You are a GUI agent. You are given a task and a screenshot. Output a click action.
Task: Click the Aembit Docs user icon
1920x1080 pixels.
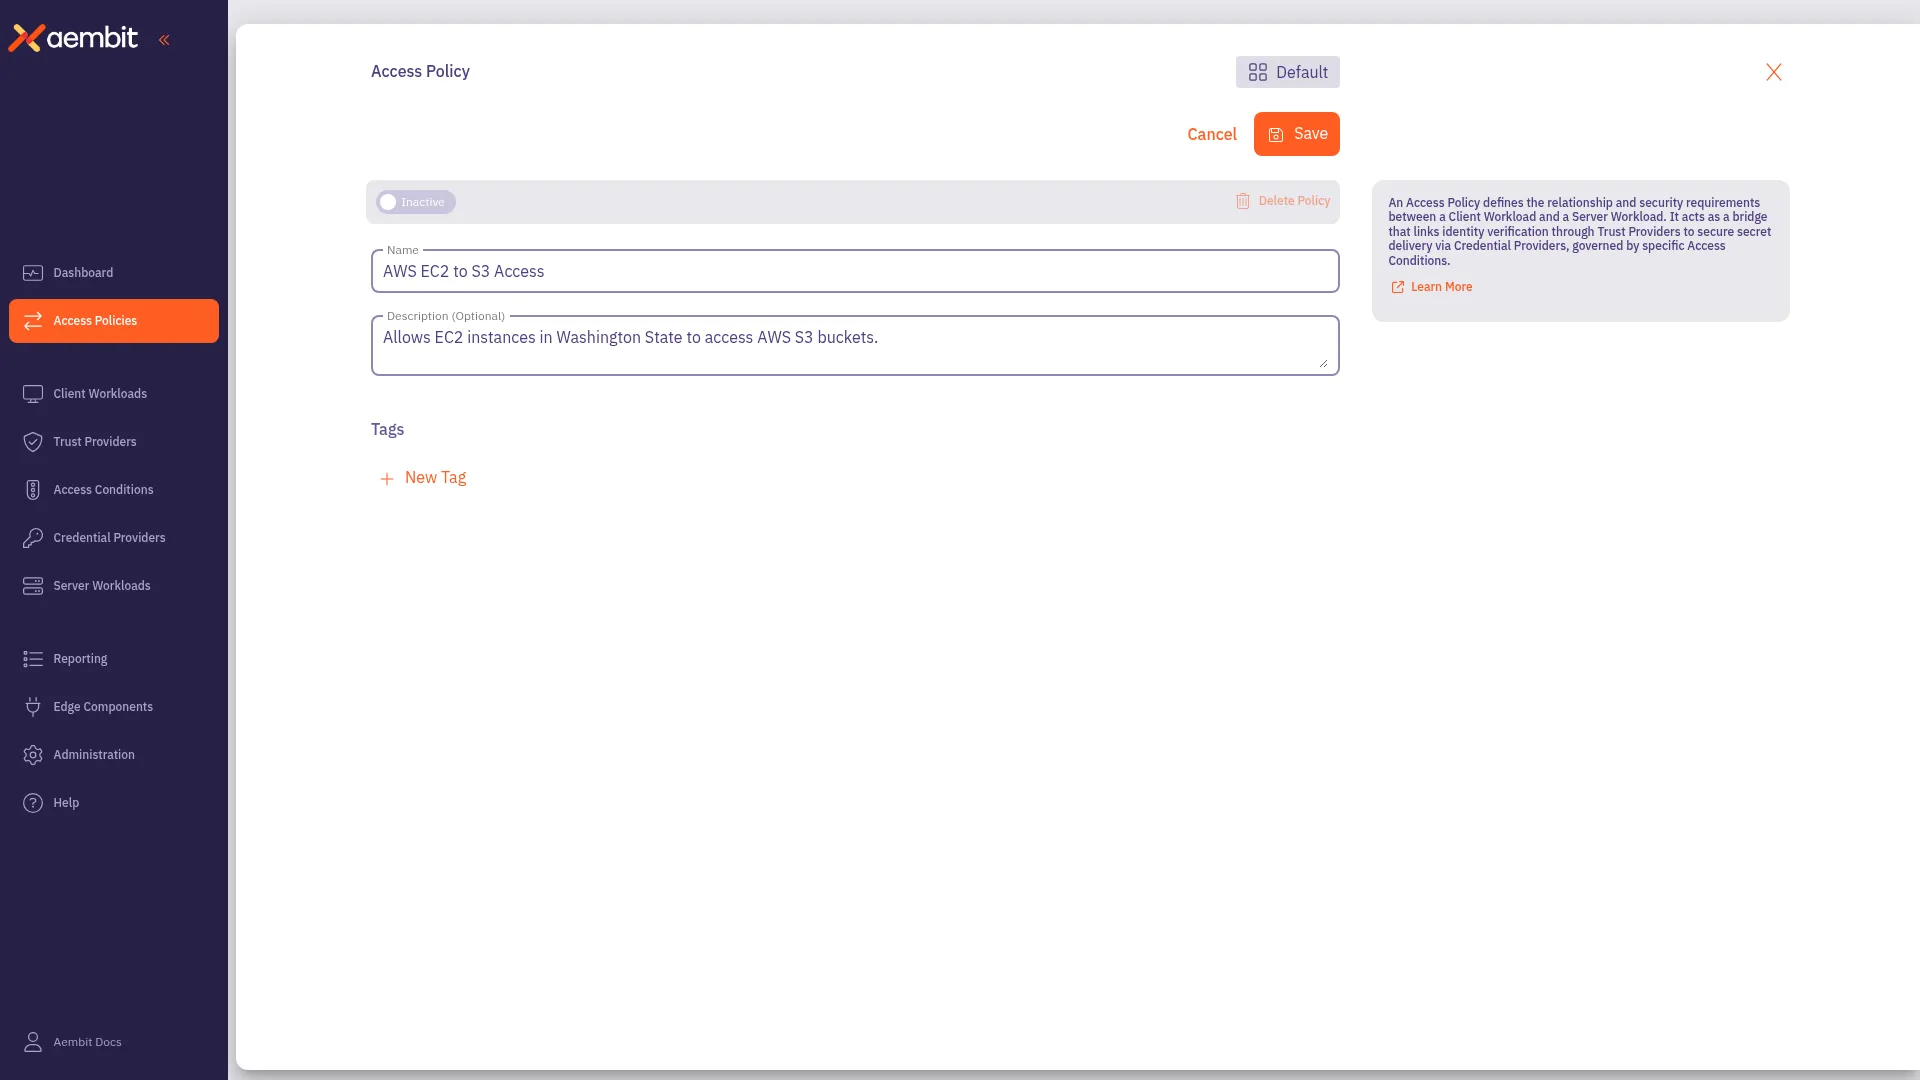pyautogui.click(x=33, y=1042)
